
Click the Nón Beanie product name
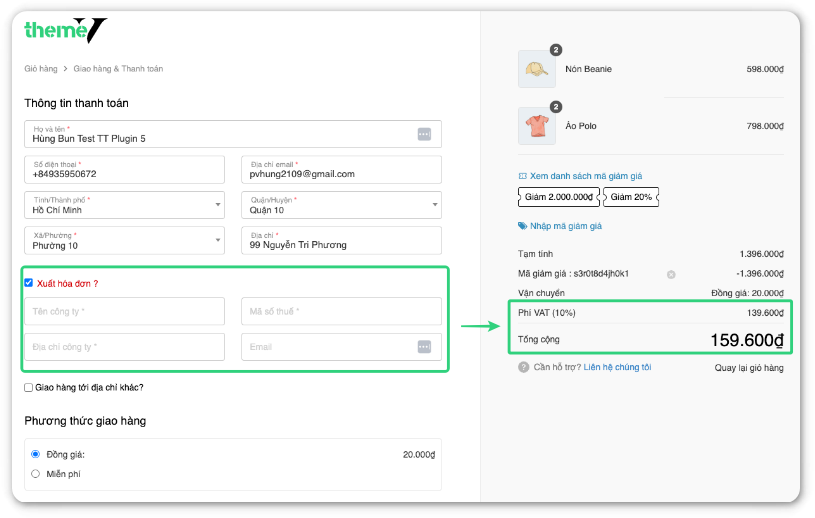click(x=588, y=69)
